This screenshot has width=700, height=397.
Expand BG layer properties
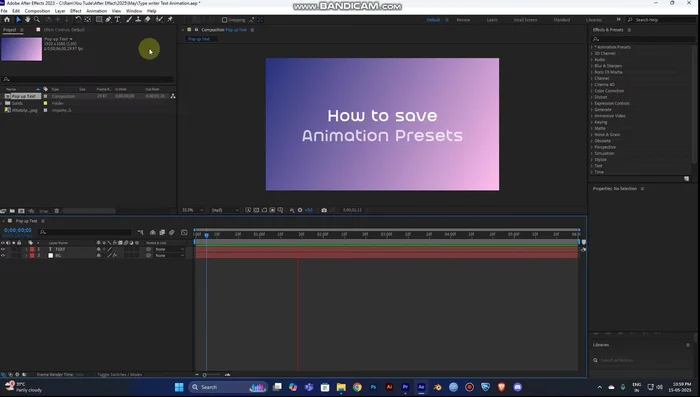point(26,255)
